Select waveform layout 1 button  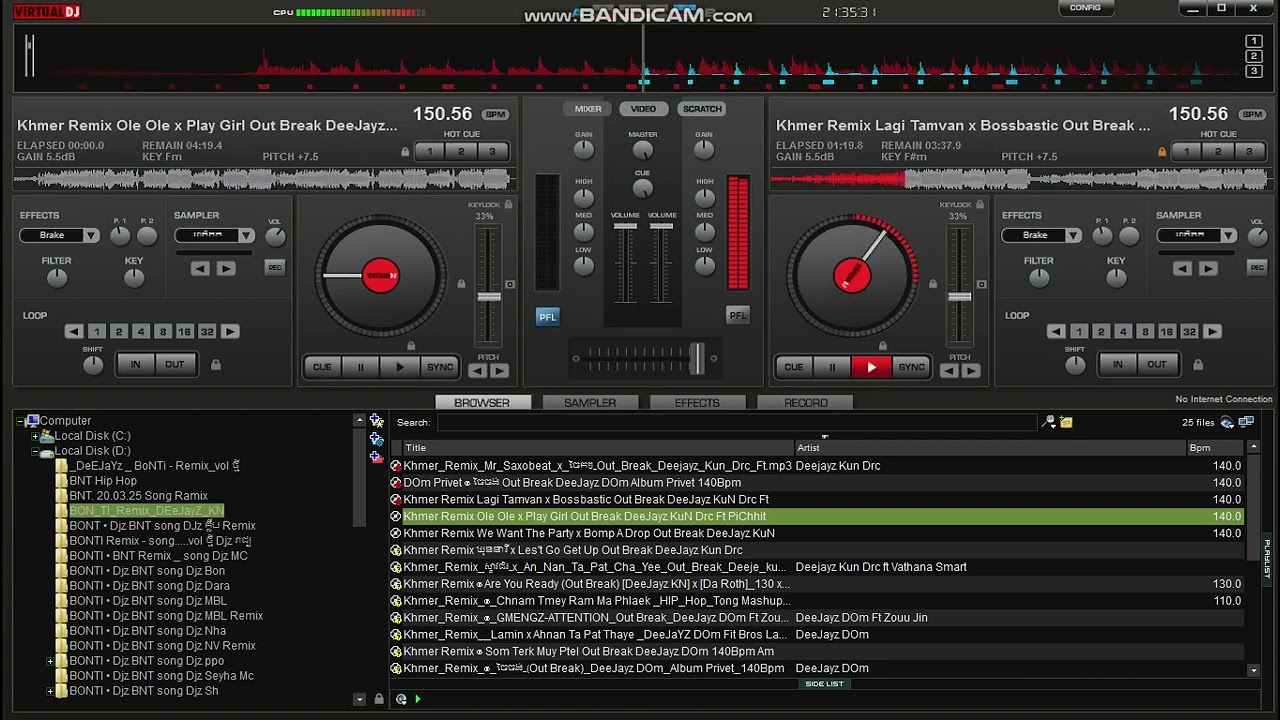click(1253, 42)
